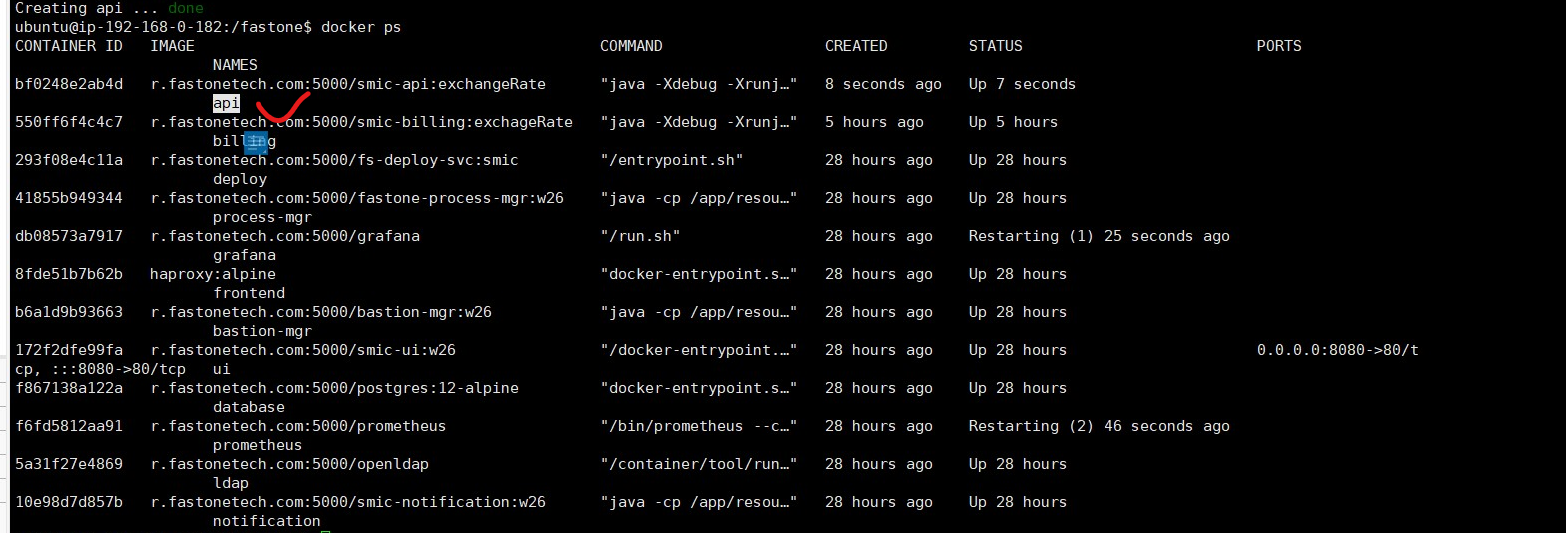Viewport: 1566px width, 533px height.
Task: Click the STATUS column header
Action: 995,46
